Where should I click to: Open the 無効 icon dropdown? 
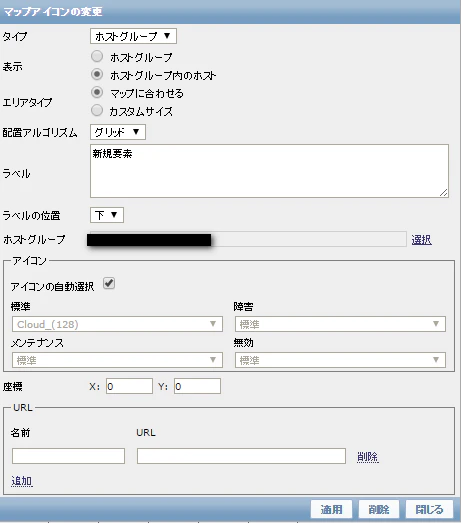[340, 360]
